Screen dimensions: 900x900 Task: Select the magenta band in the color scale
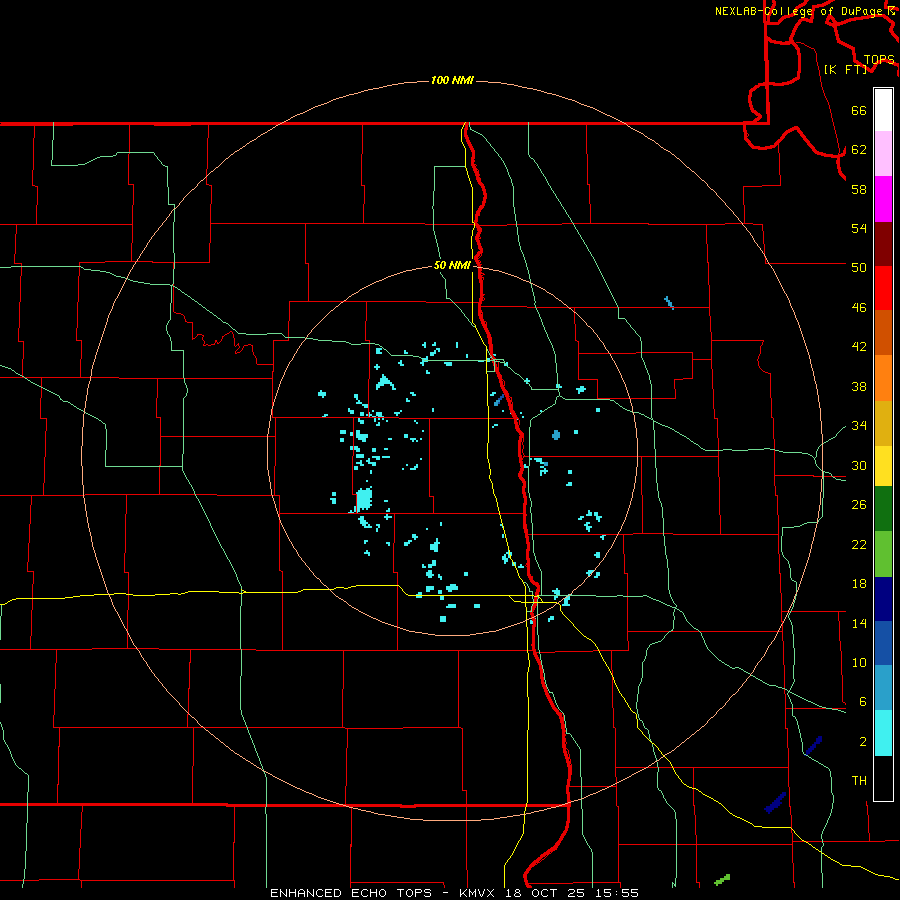tap(883, 199)
